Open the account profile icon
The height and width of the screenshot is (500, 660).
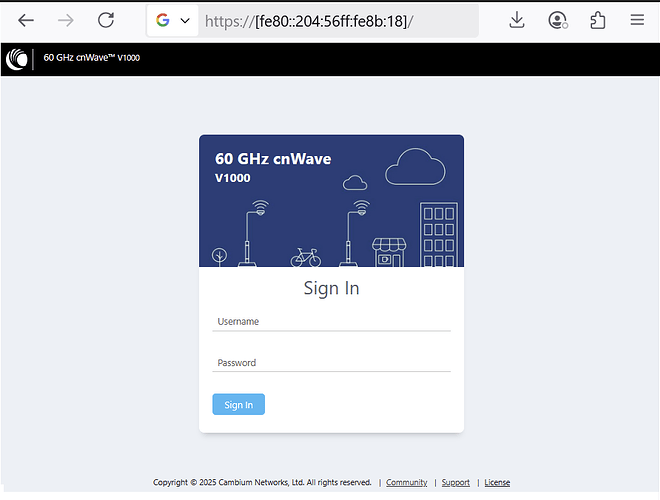point(558,20)
